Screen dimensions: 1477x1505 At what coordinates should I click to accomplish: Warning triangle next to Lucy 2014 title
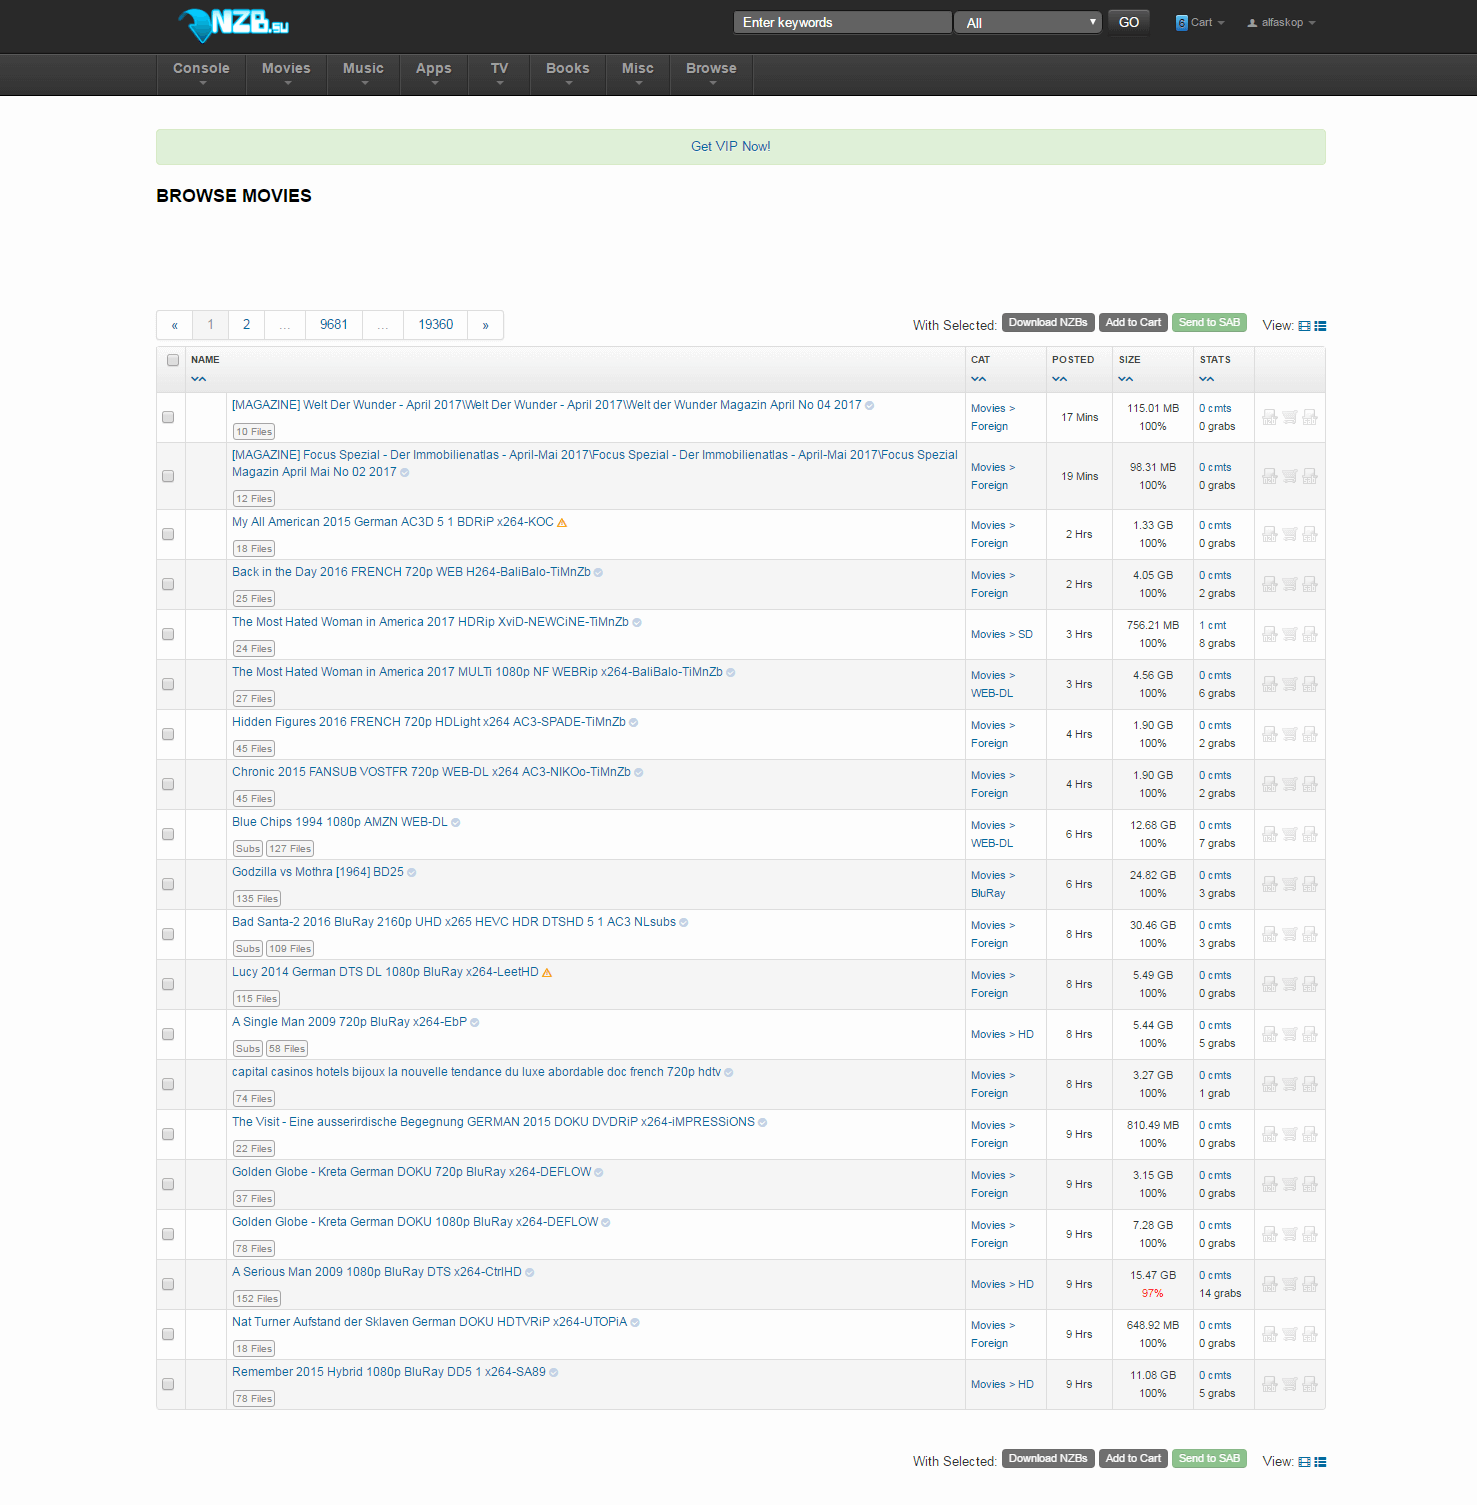(547, 973)
